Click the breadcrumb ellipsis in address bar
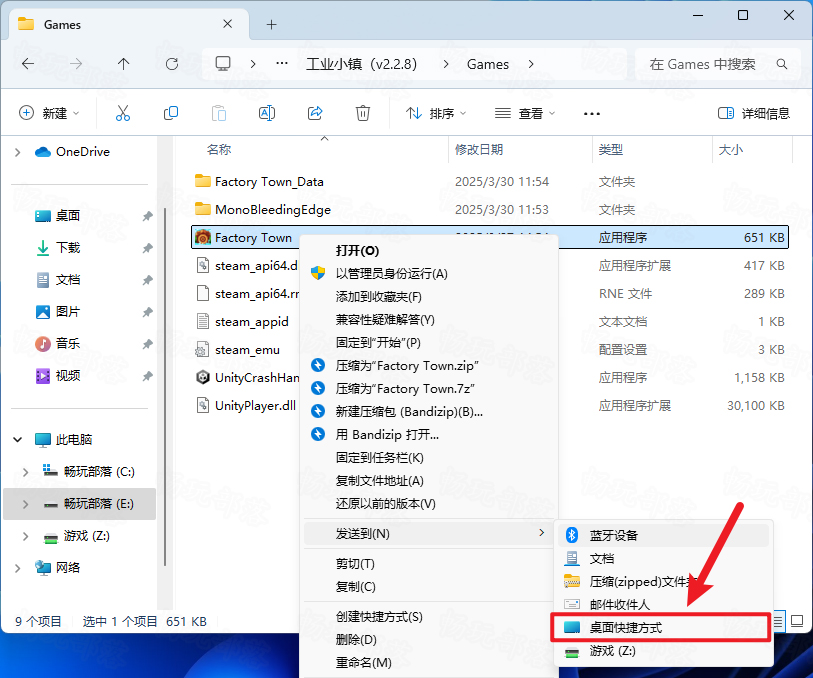813x678 pixels. (x=282, y=63)
